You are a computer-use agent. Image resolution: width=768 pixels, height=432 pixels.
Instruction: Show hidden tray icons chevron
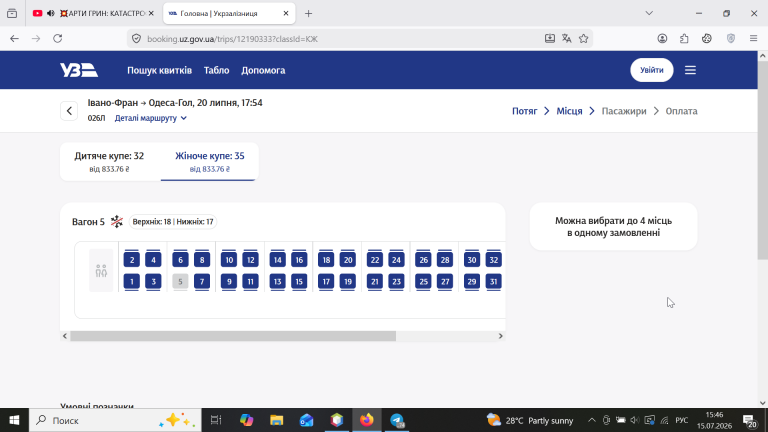[592, 420]
